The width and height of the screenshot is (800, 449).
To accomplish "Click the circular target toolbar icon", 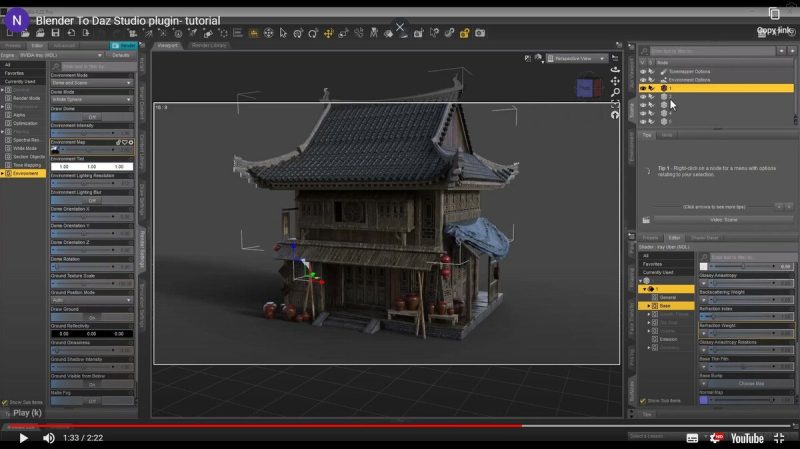I will [268, 33].
